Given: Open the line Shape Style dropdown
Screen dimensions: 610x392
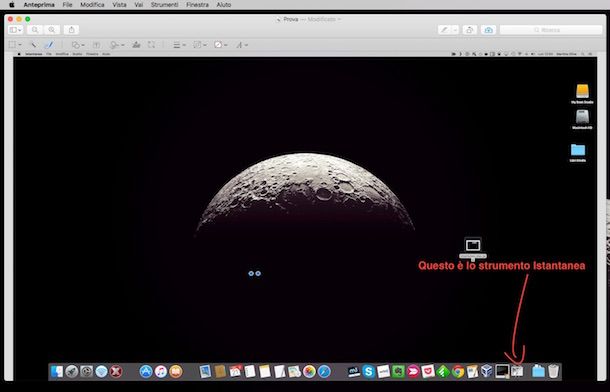Looking at the screenshot, I should (179, 45).
